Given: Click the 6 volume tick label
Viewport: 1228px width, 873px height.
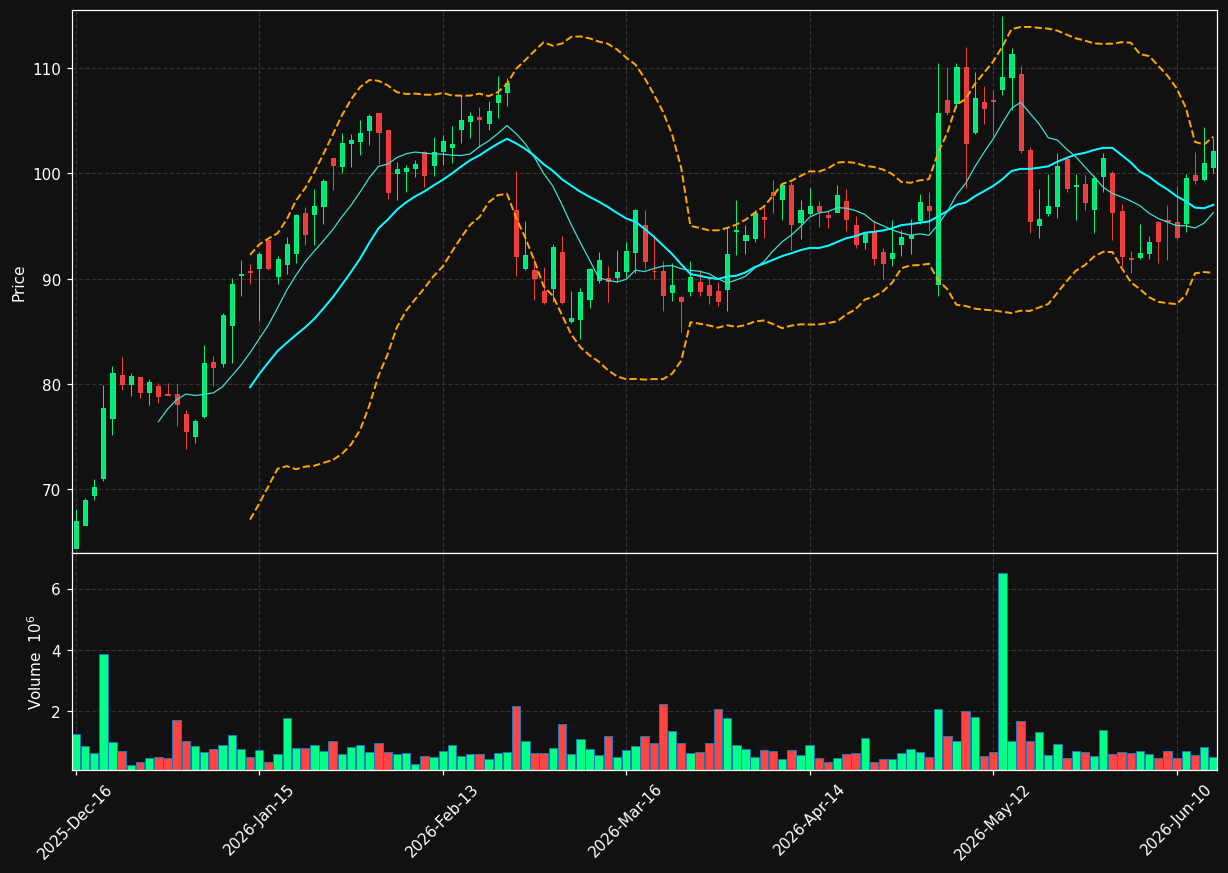Looking at the screenshot, I should click(x=57, y=590).
